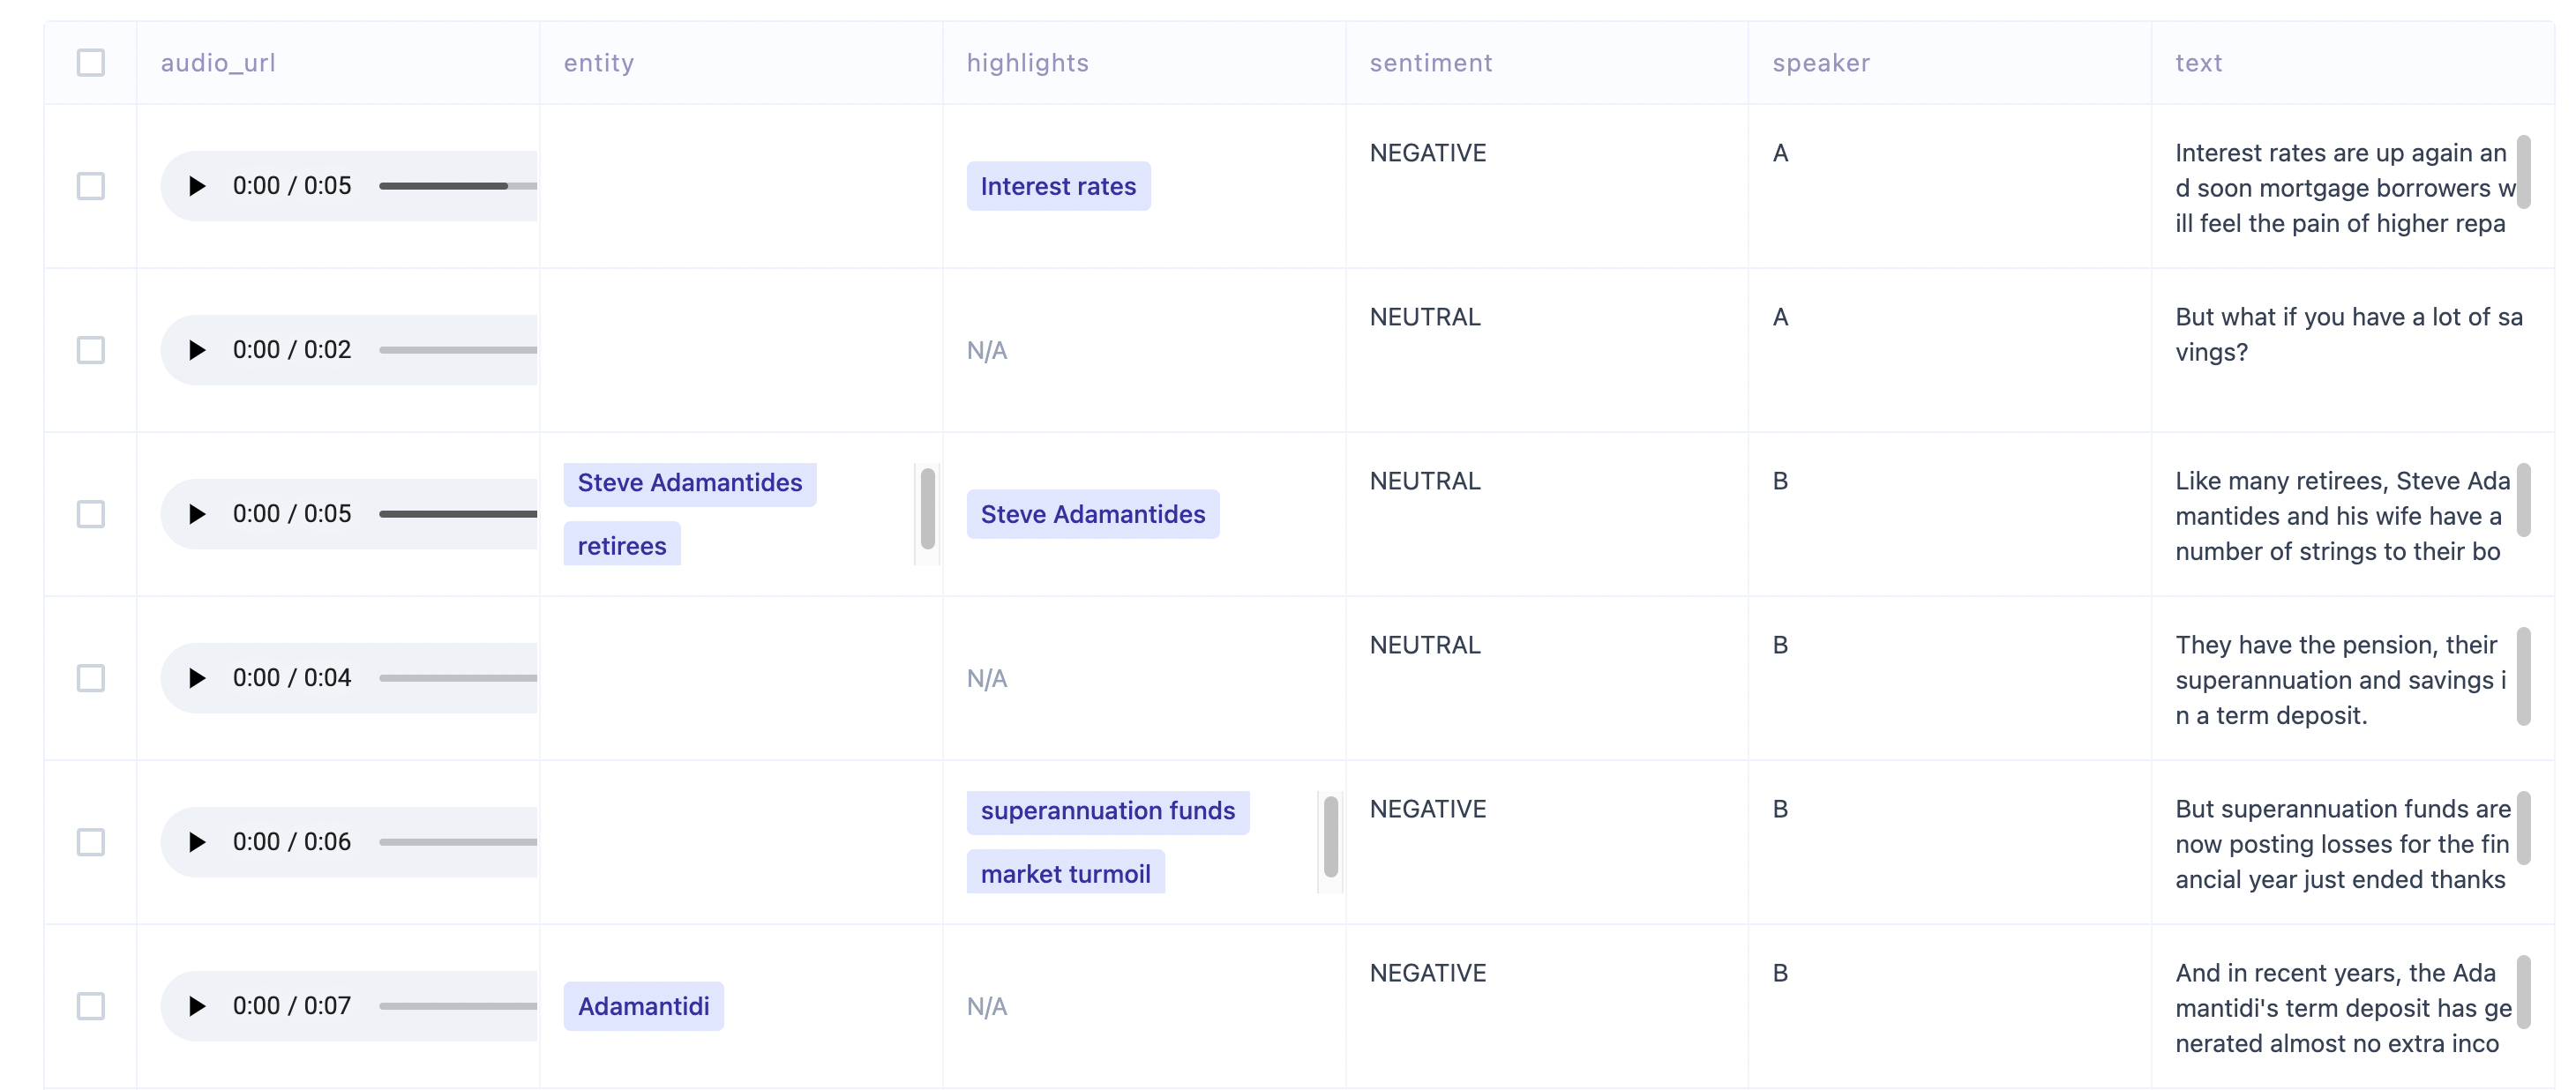Viewport: 2576px width, 1090px height.
Task: Click the Interest rates highlight tag
Action: click(x=1058, y=186)
